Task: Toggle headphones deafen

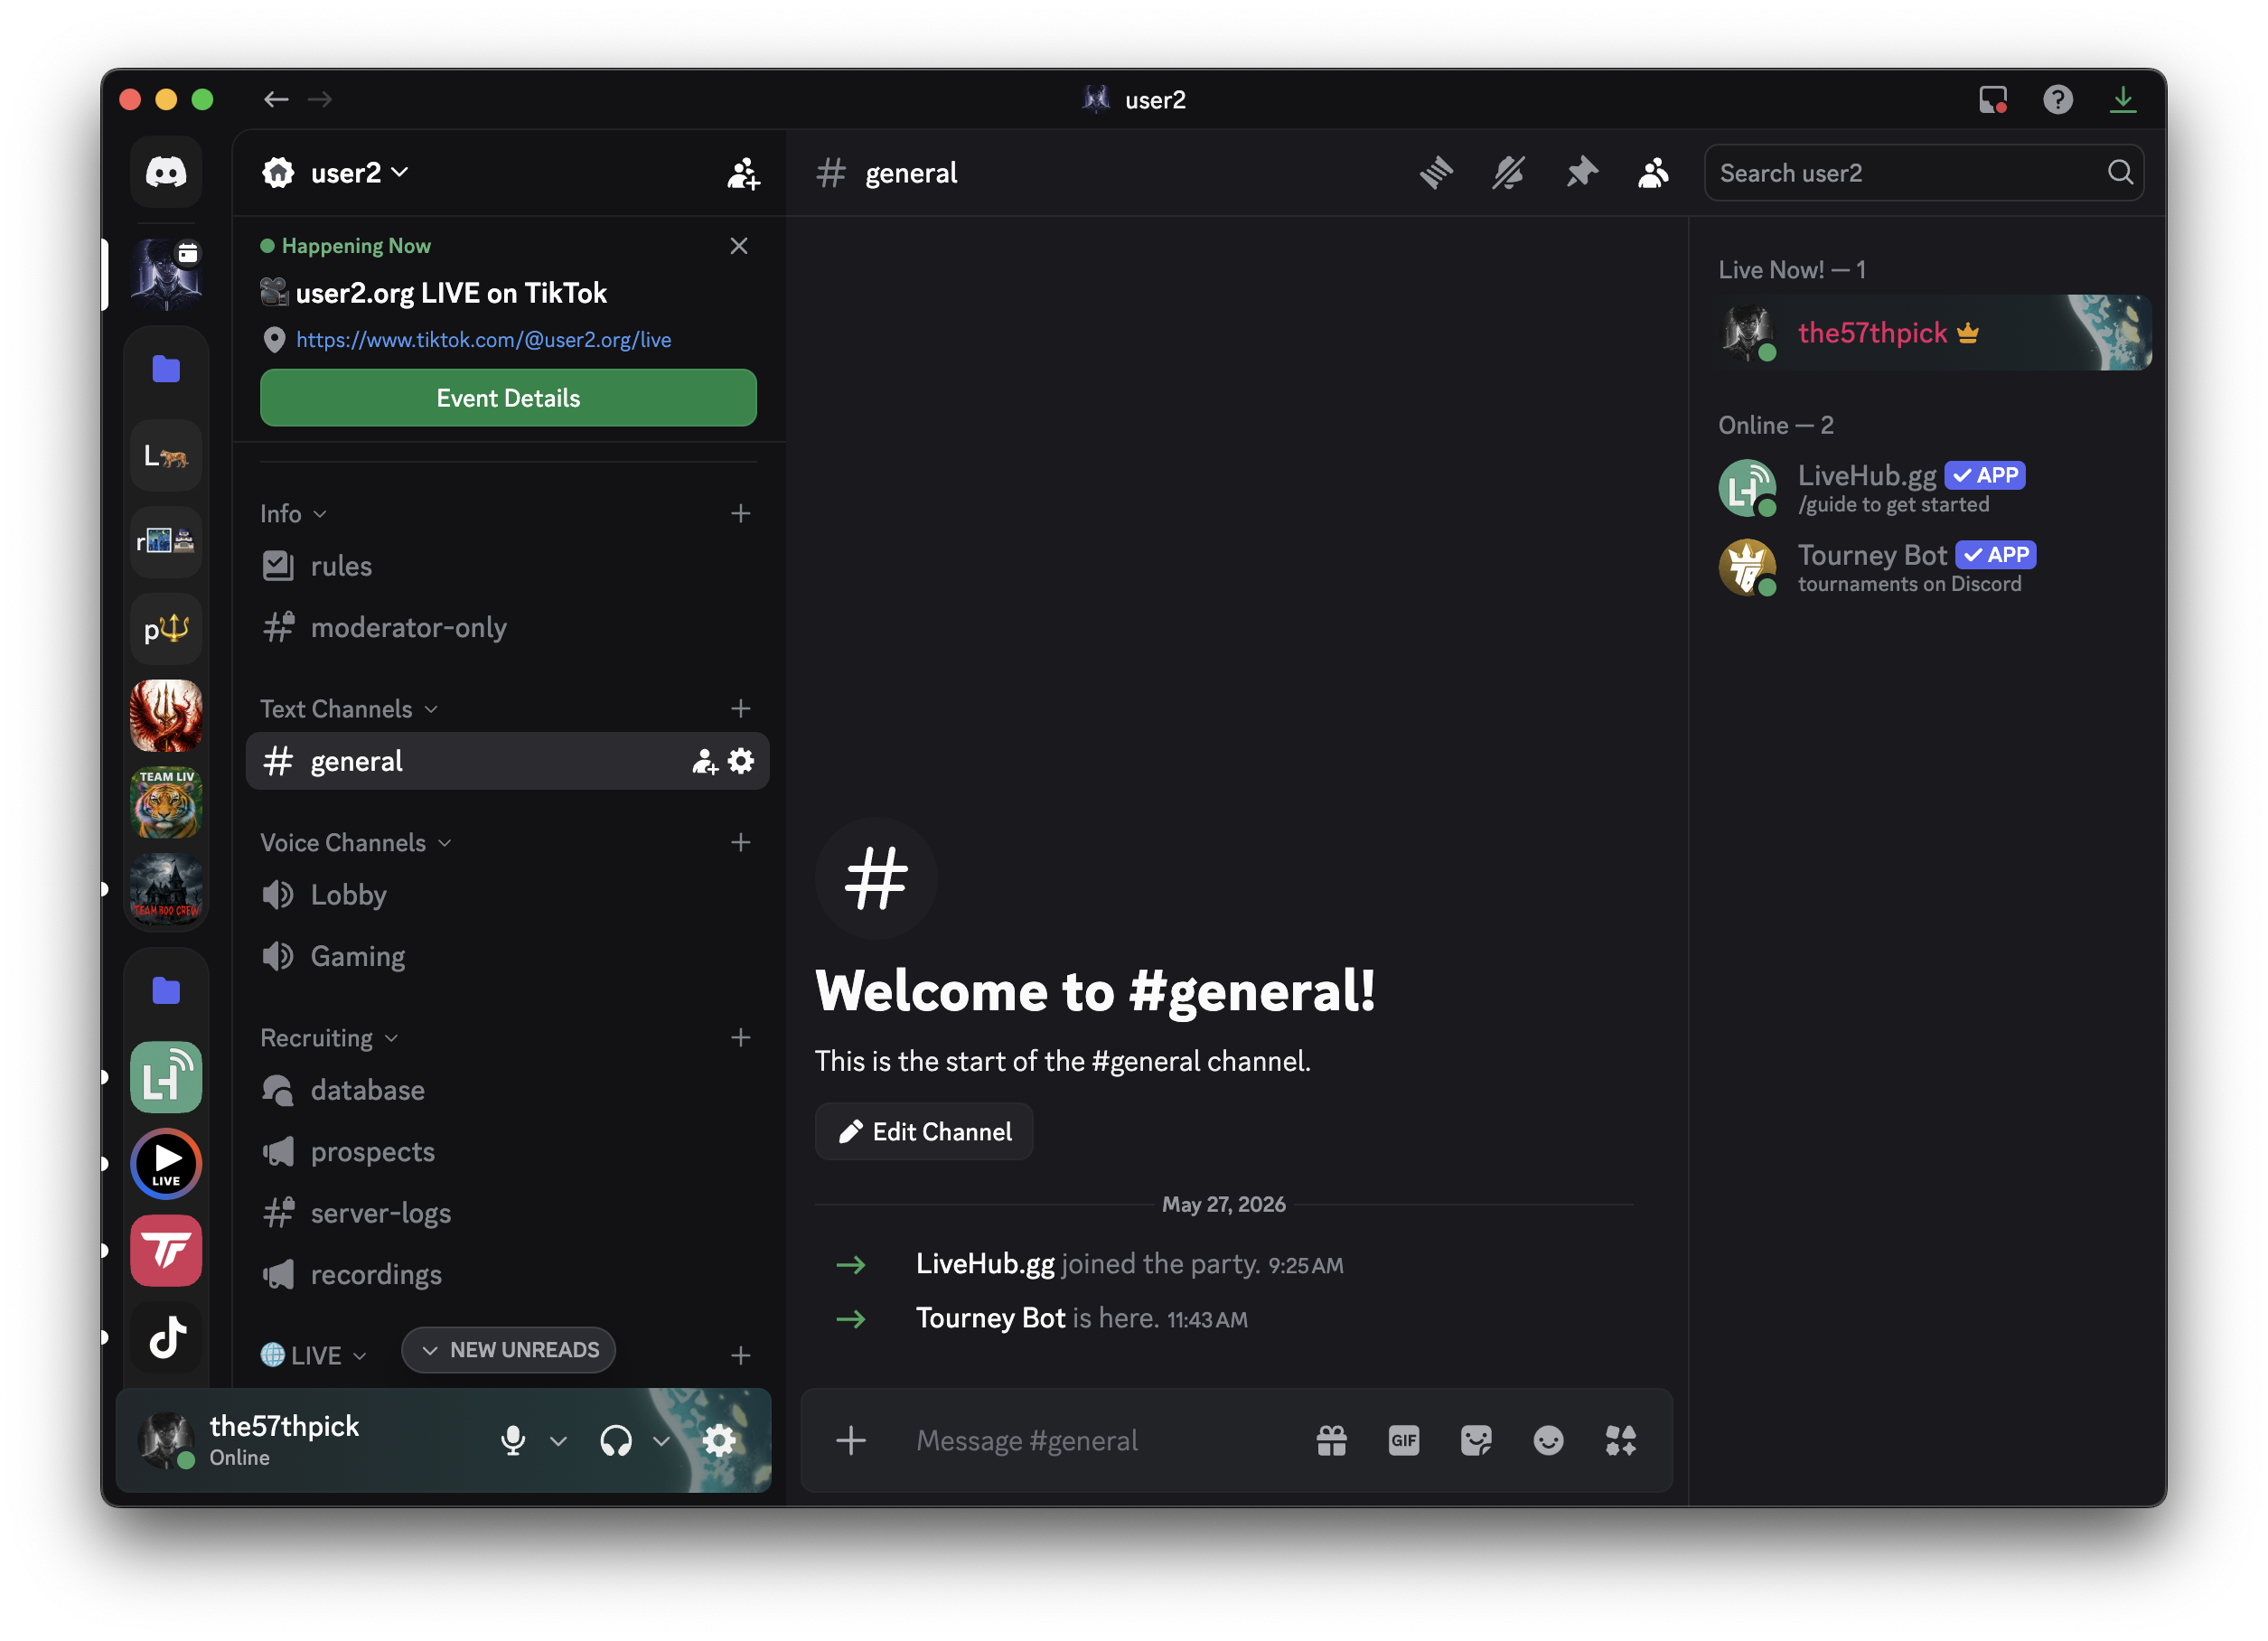Action: pyautogui.click(x=616, y=1440)
